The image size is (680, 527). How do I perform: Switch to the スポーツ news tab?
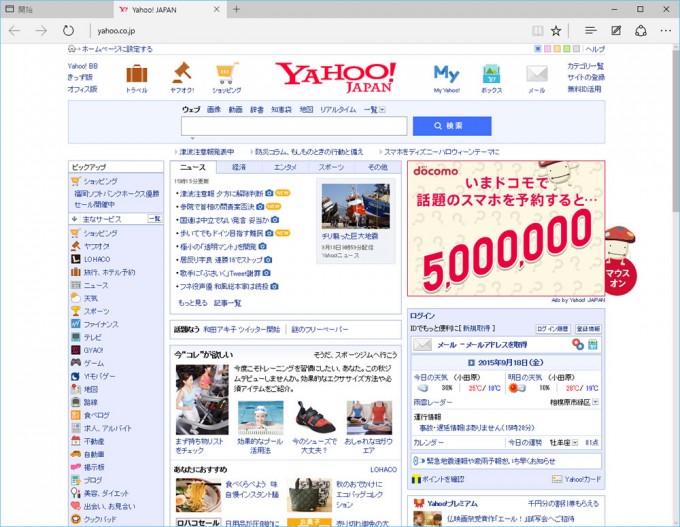331,167
